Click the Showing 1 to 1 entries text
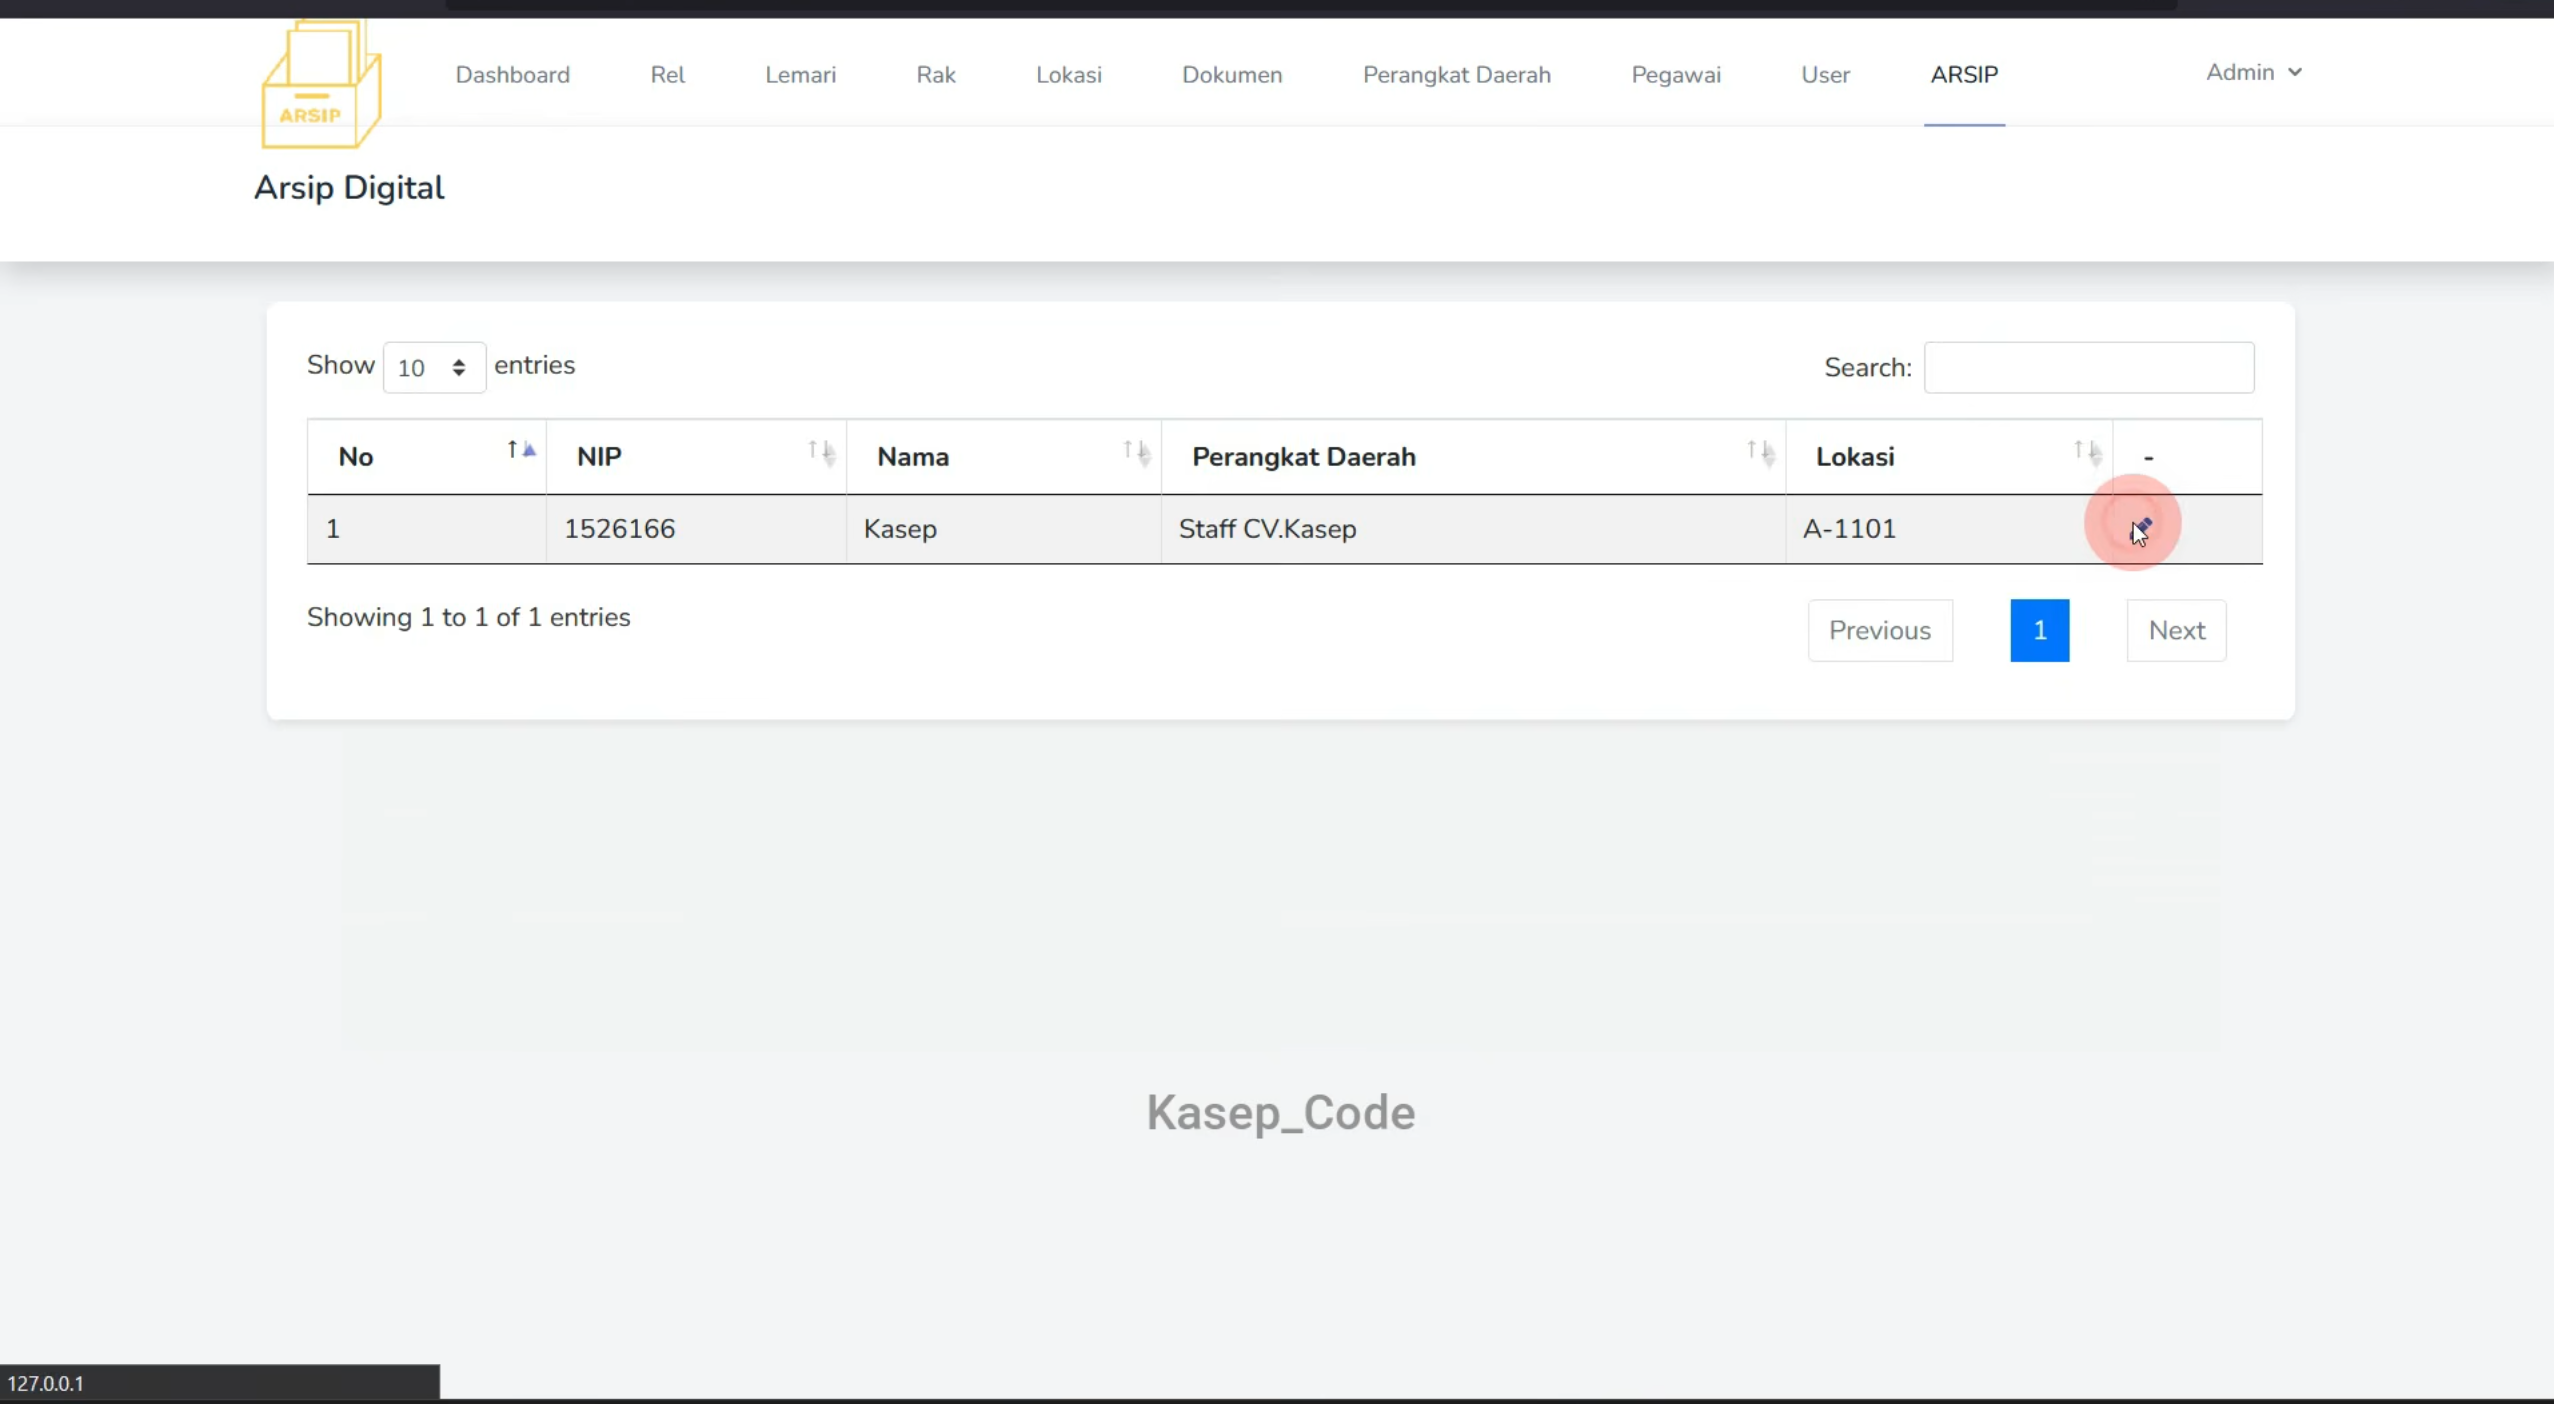This screenshot has width=2554, height=1404. [x=469, y=617]
